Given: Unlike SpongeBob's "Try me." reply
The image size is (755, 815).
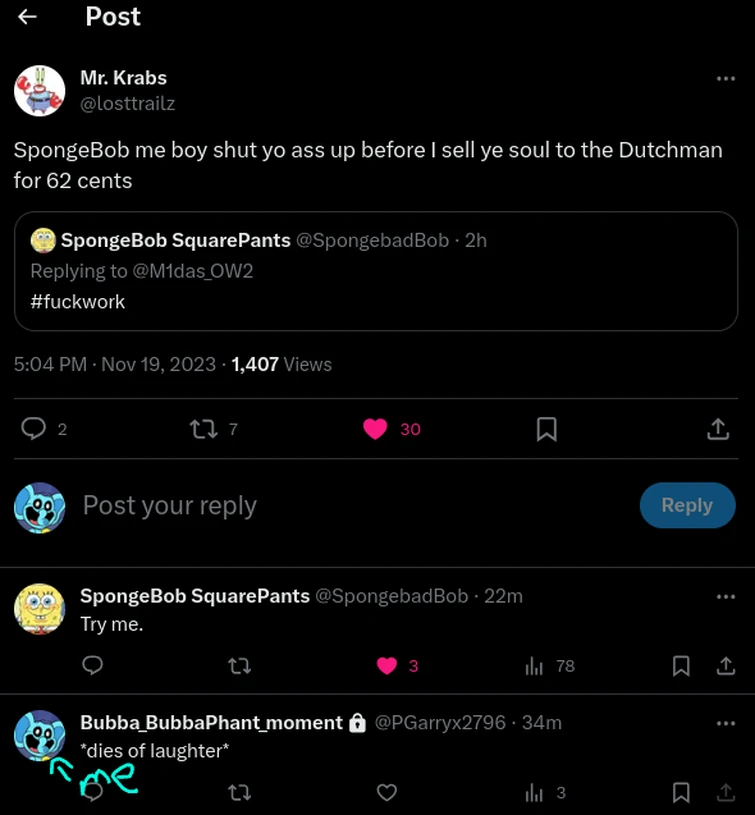Looking at the screenshot, I should pos(387,666).
